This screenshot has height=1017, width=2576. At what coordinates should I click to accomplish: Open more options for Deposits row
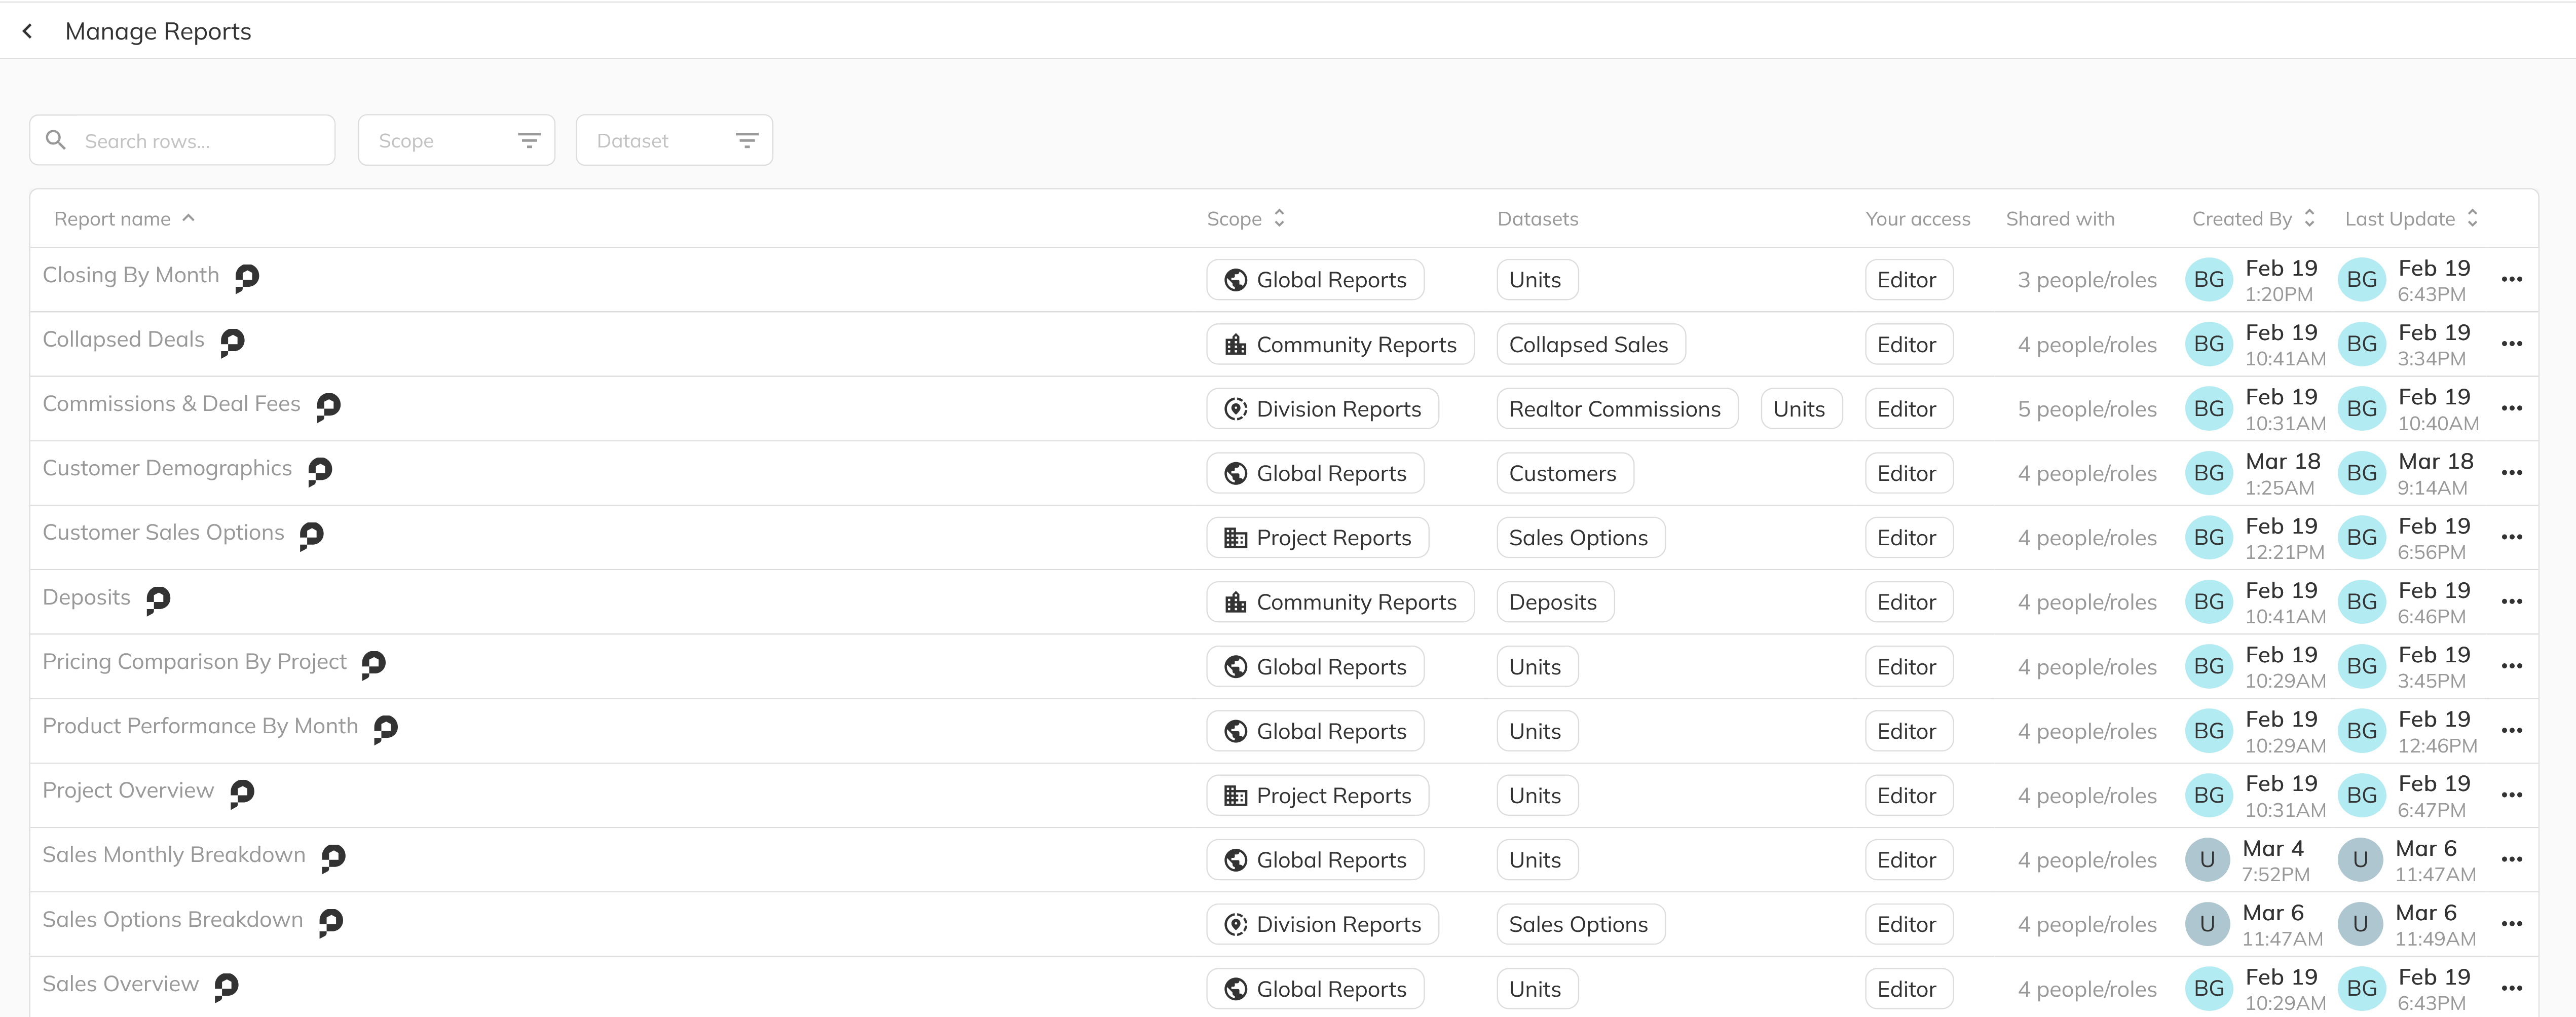[2511, 602]
